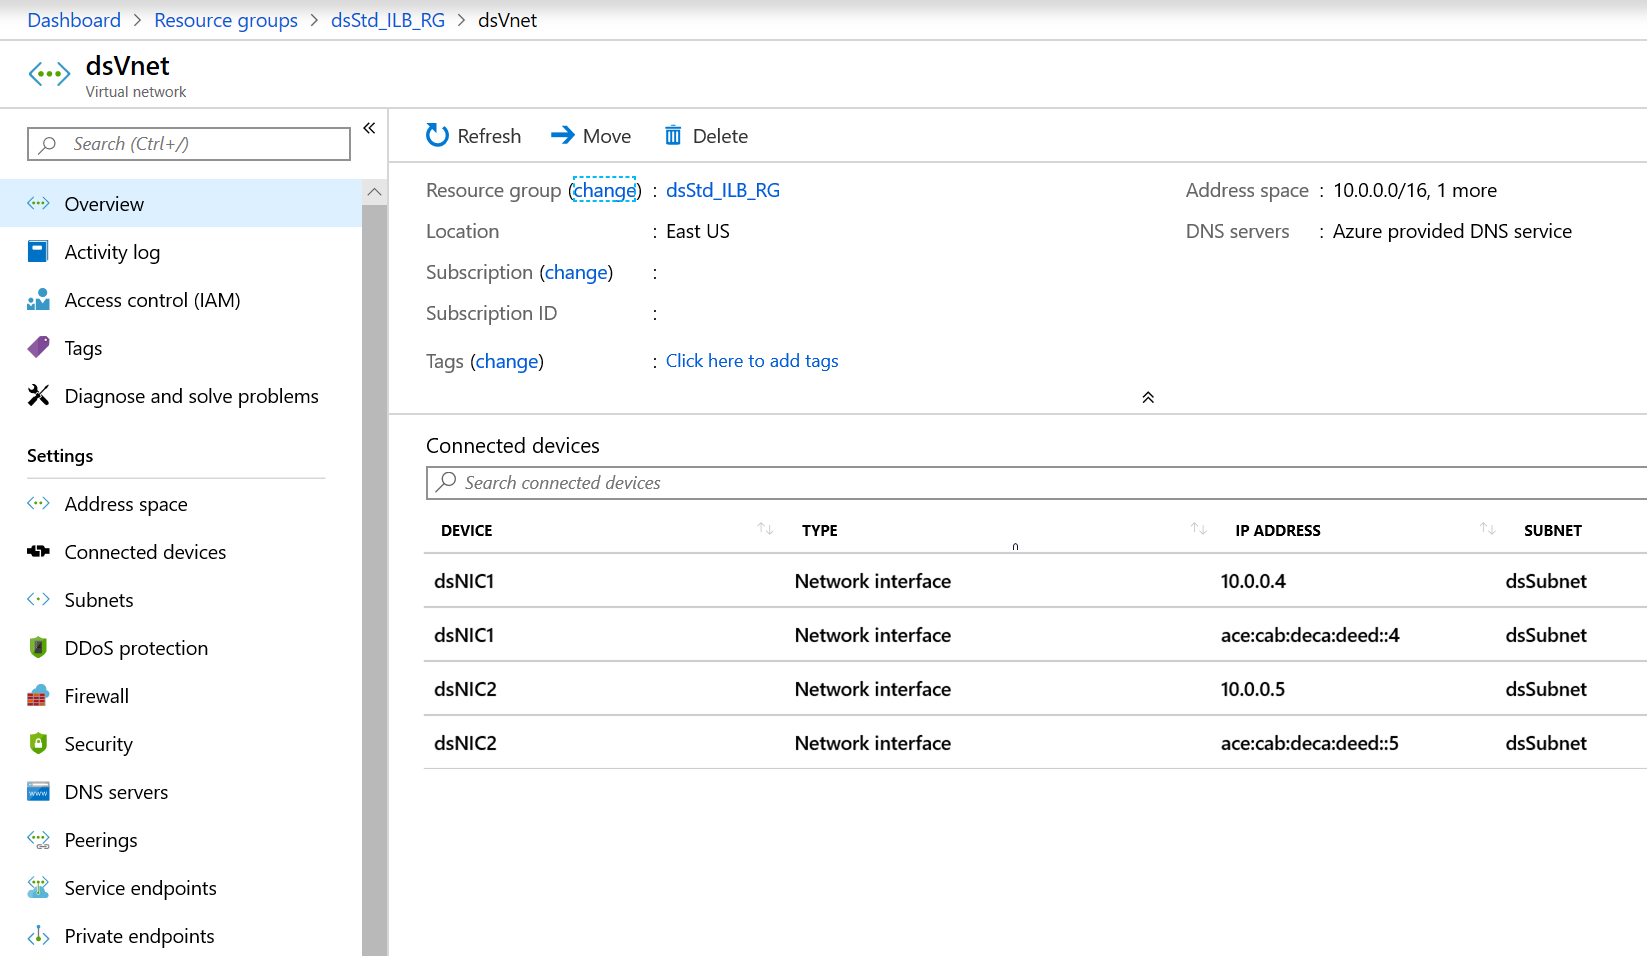Viewport: 1647px width, 956px height.
Task: Open the Firewall settings
Action: tap(96, 695)
